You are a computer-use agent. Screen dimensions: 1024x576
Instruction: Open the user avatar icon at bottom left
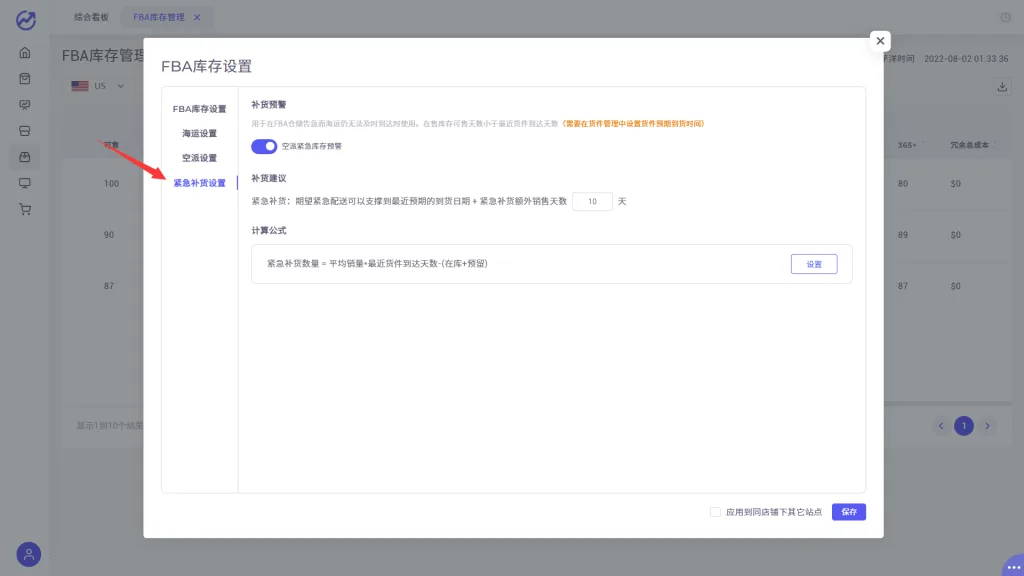tap(29, 554)
